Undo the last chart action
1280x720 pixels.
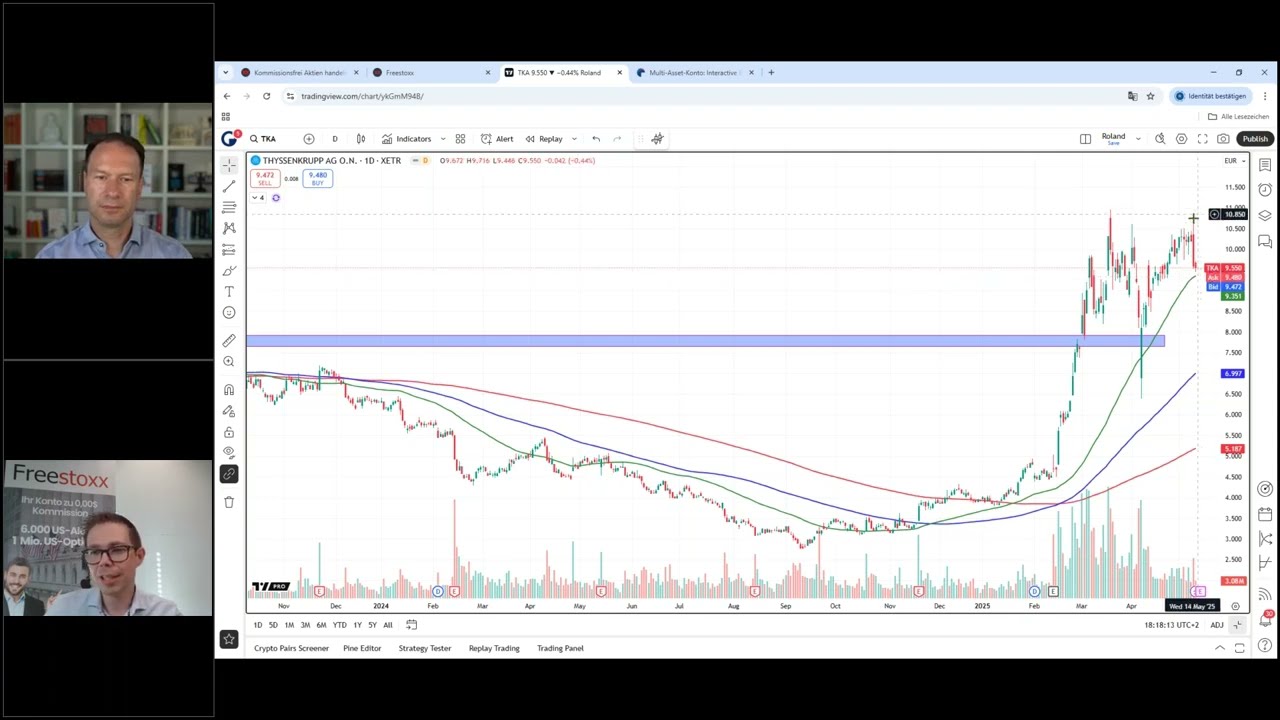click(x=596, y=139)
